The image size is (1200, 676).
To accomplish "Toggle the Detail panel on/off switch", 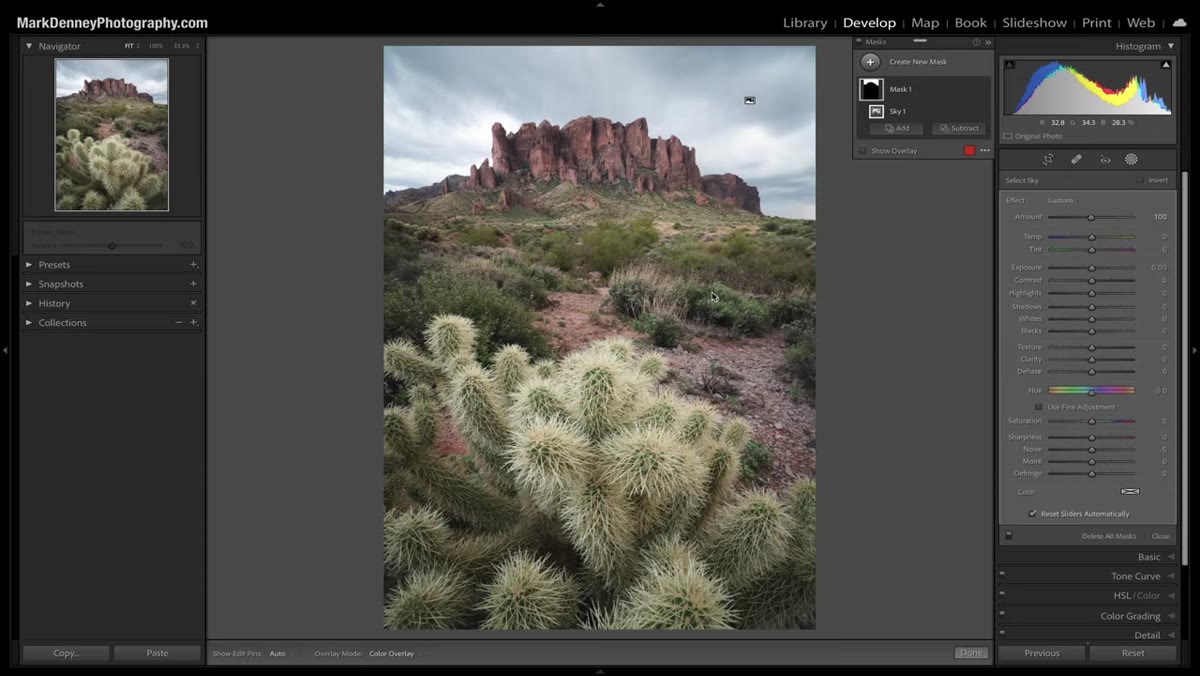I will pyautogui.click(x=1001, y=633).
